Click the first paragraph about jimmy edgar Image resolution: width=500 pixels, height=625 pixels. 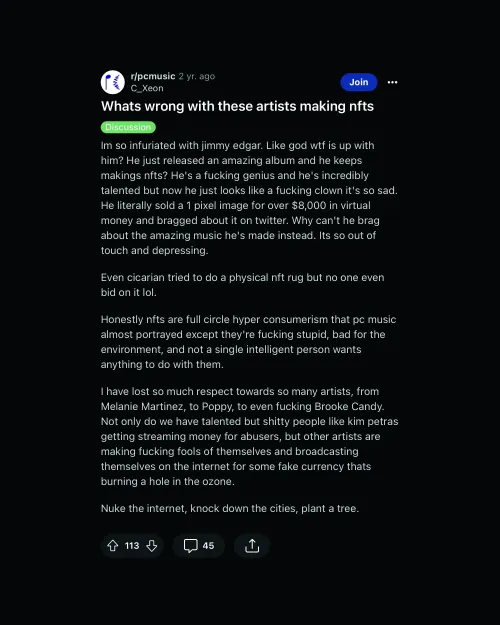pos(249,198)
